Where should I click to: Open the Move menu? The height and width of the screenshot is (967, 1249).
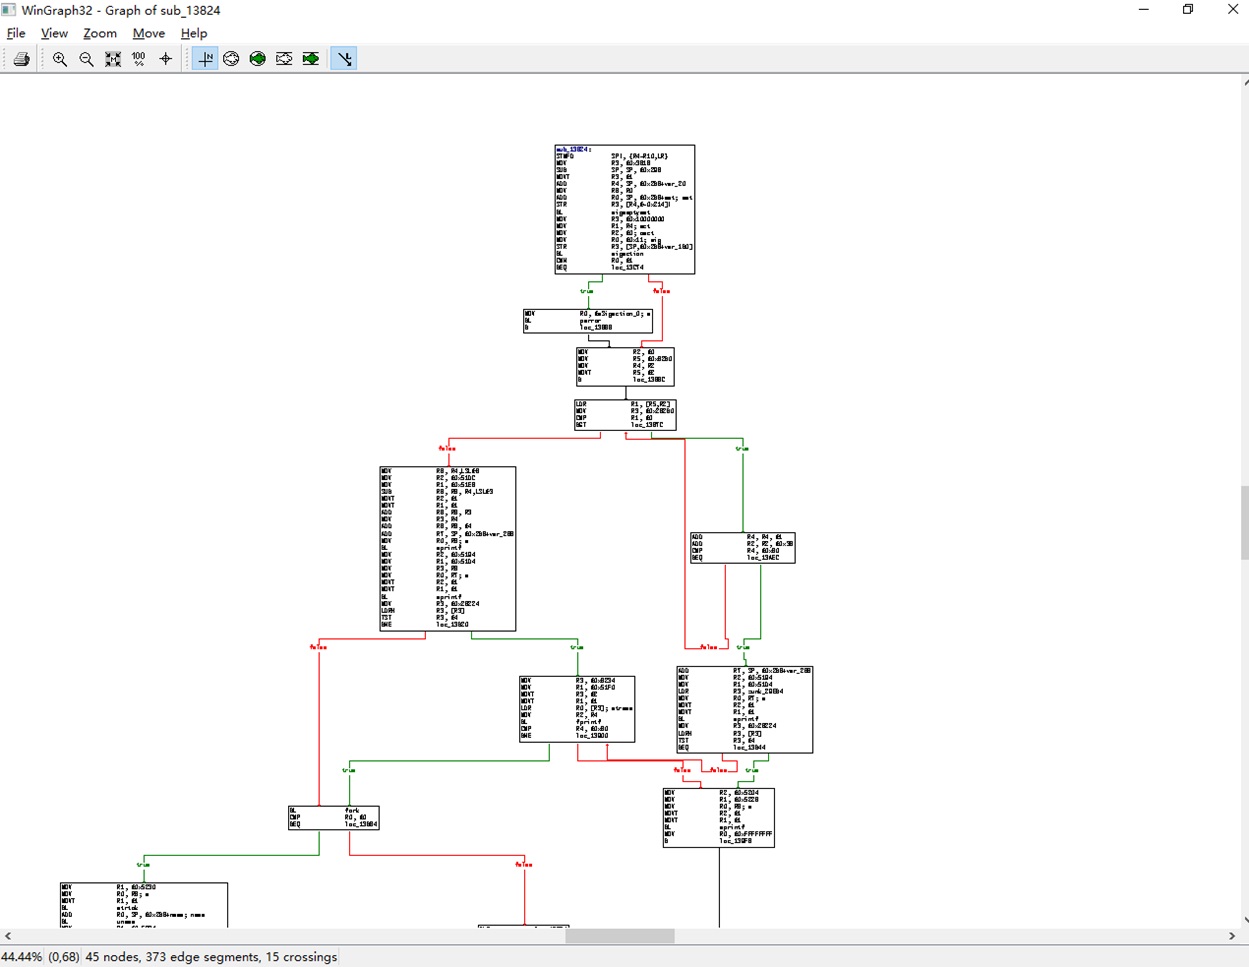[148, 33]
